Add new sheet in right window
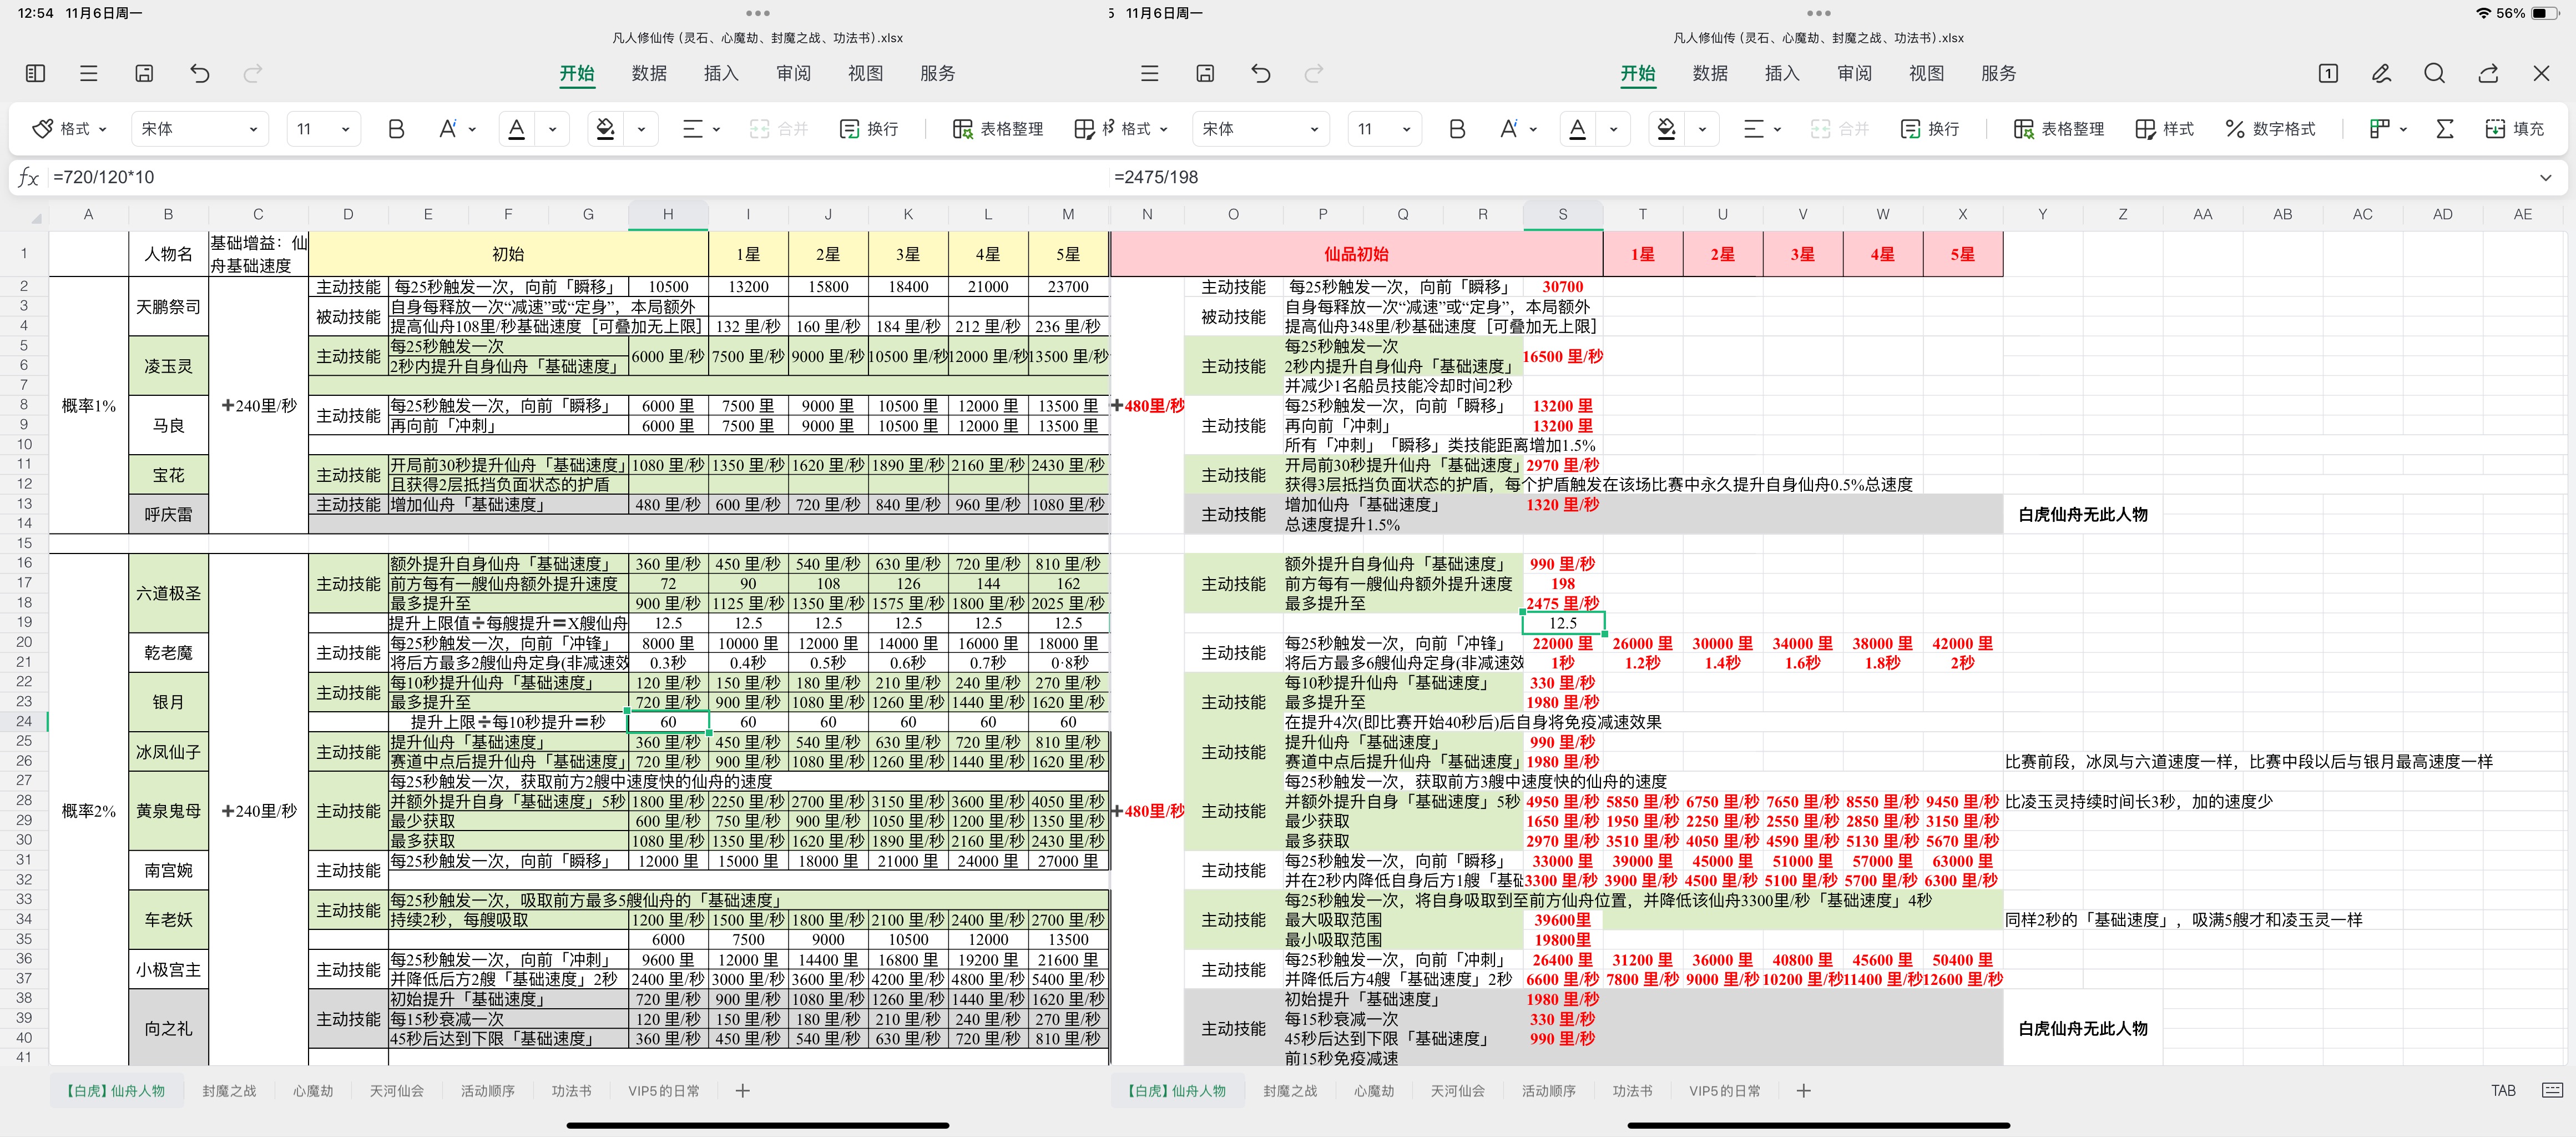 1804,1091
